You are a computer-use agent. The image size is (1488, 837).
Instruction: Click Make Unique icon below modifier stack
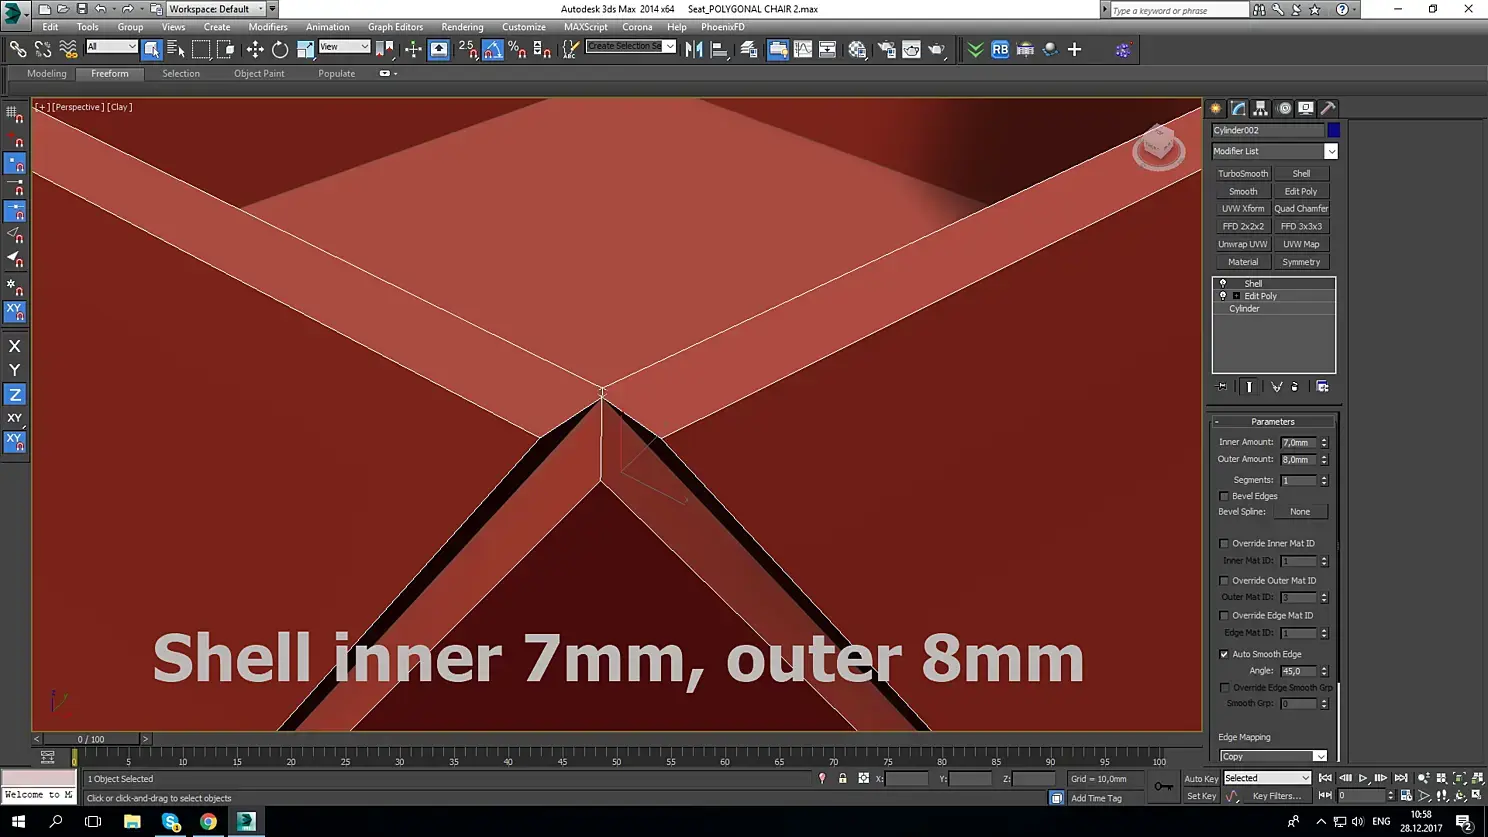[x=1277, y=386]
